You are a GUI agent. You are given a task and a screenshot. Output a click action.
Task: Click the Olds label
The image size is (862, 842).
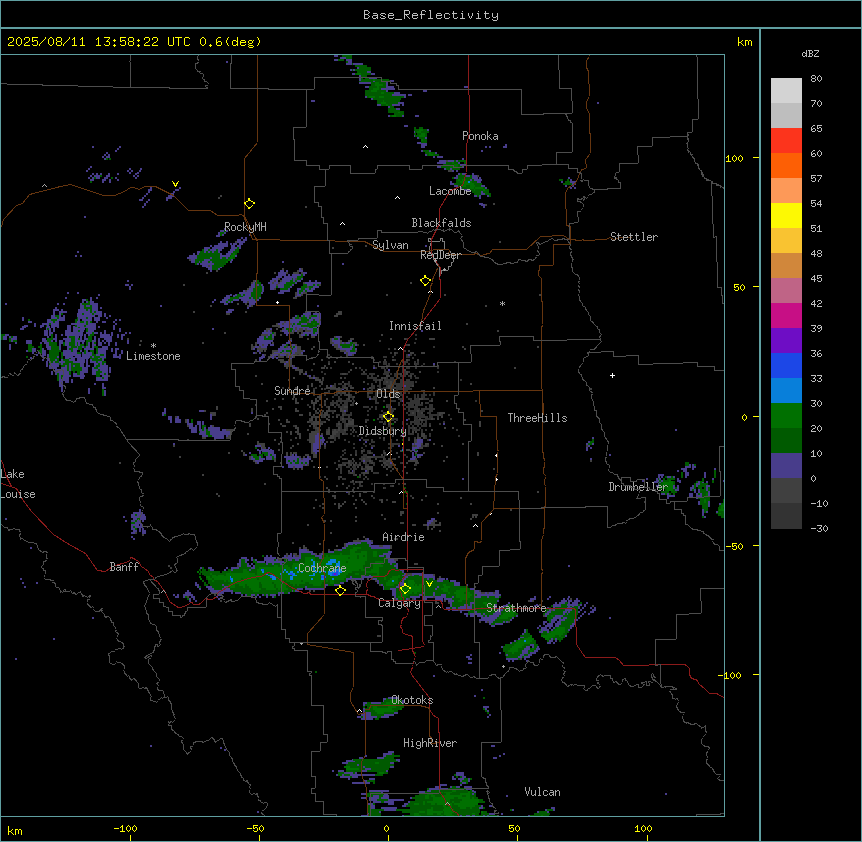click(388, 394)
